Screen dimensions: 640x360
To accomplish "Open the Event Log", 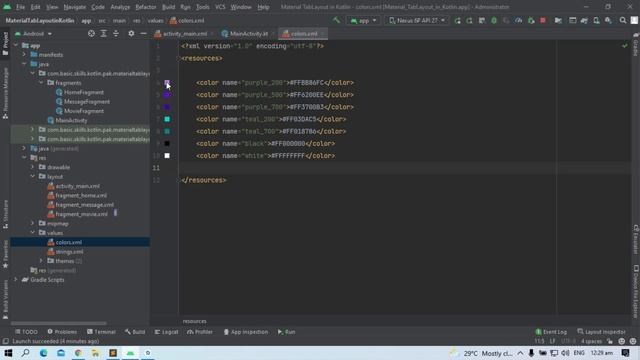I will (551, 332).
